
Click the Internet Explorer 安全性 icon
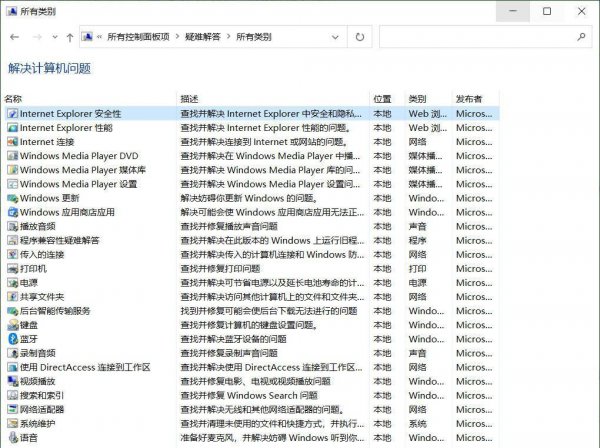(x=13, y=114)
